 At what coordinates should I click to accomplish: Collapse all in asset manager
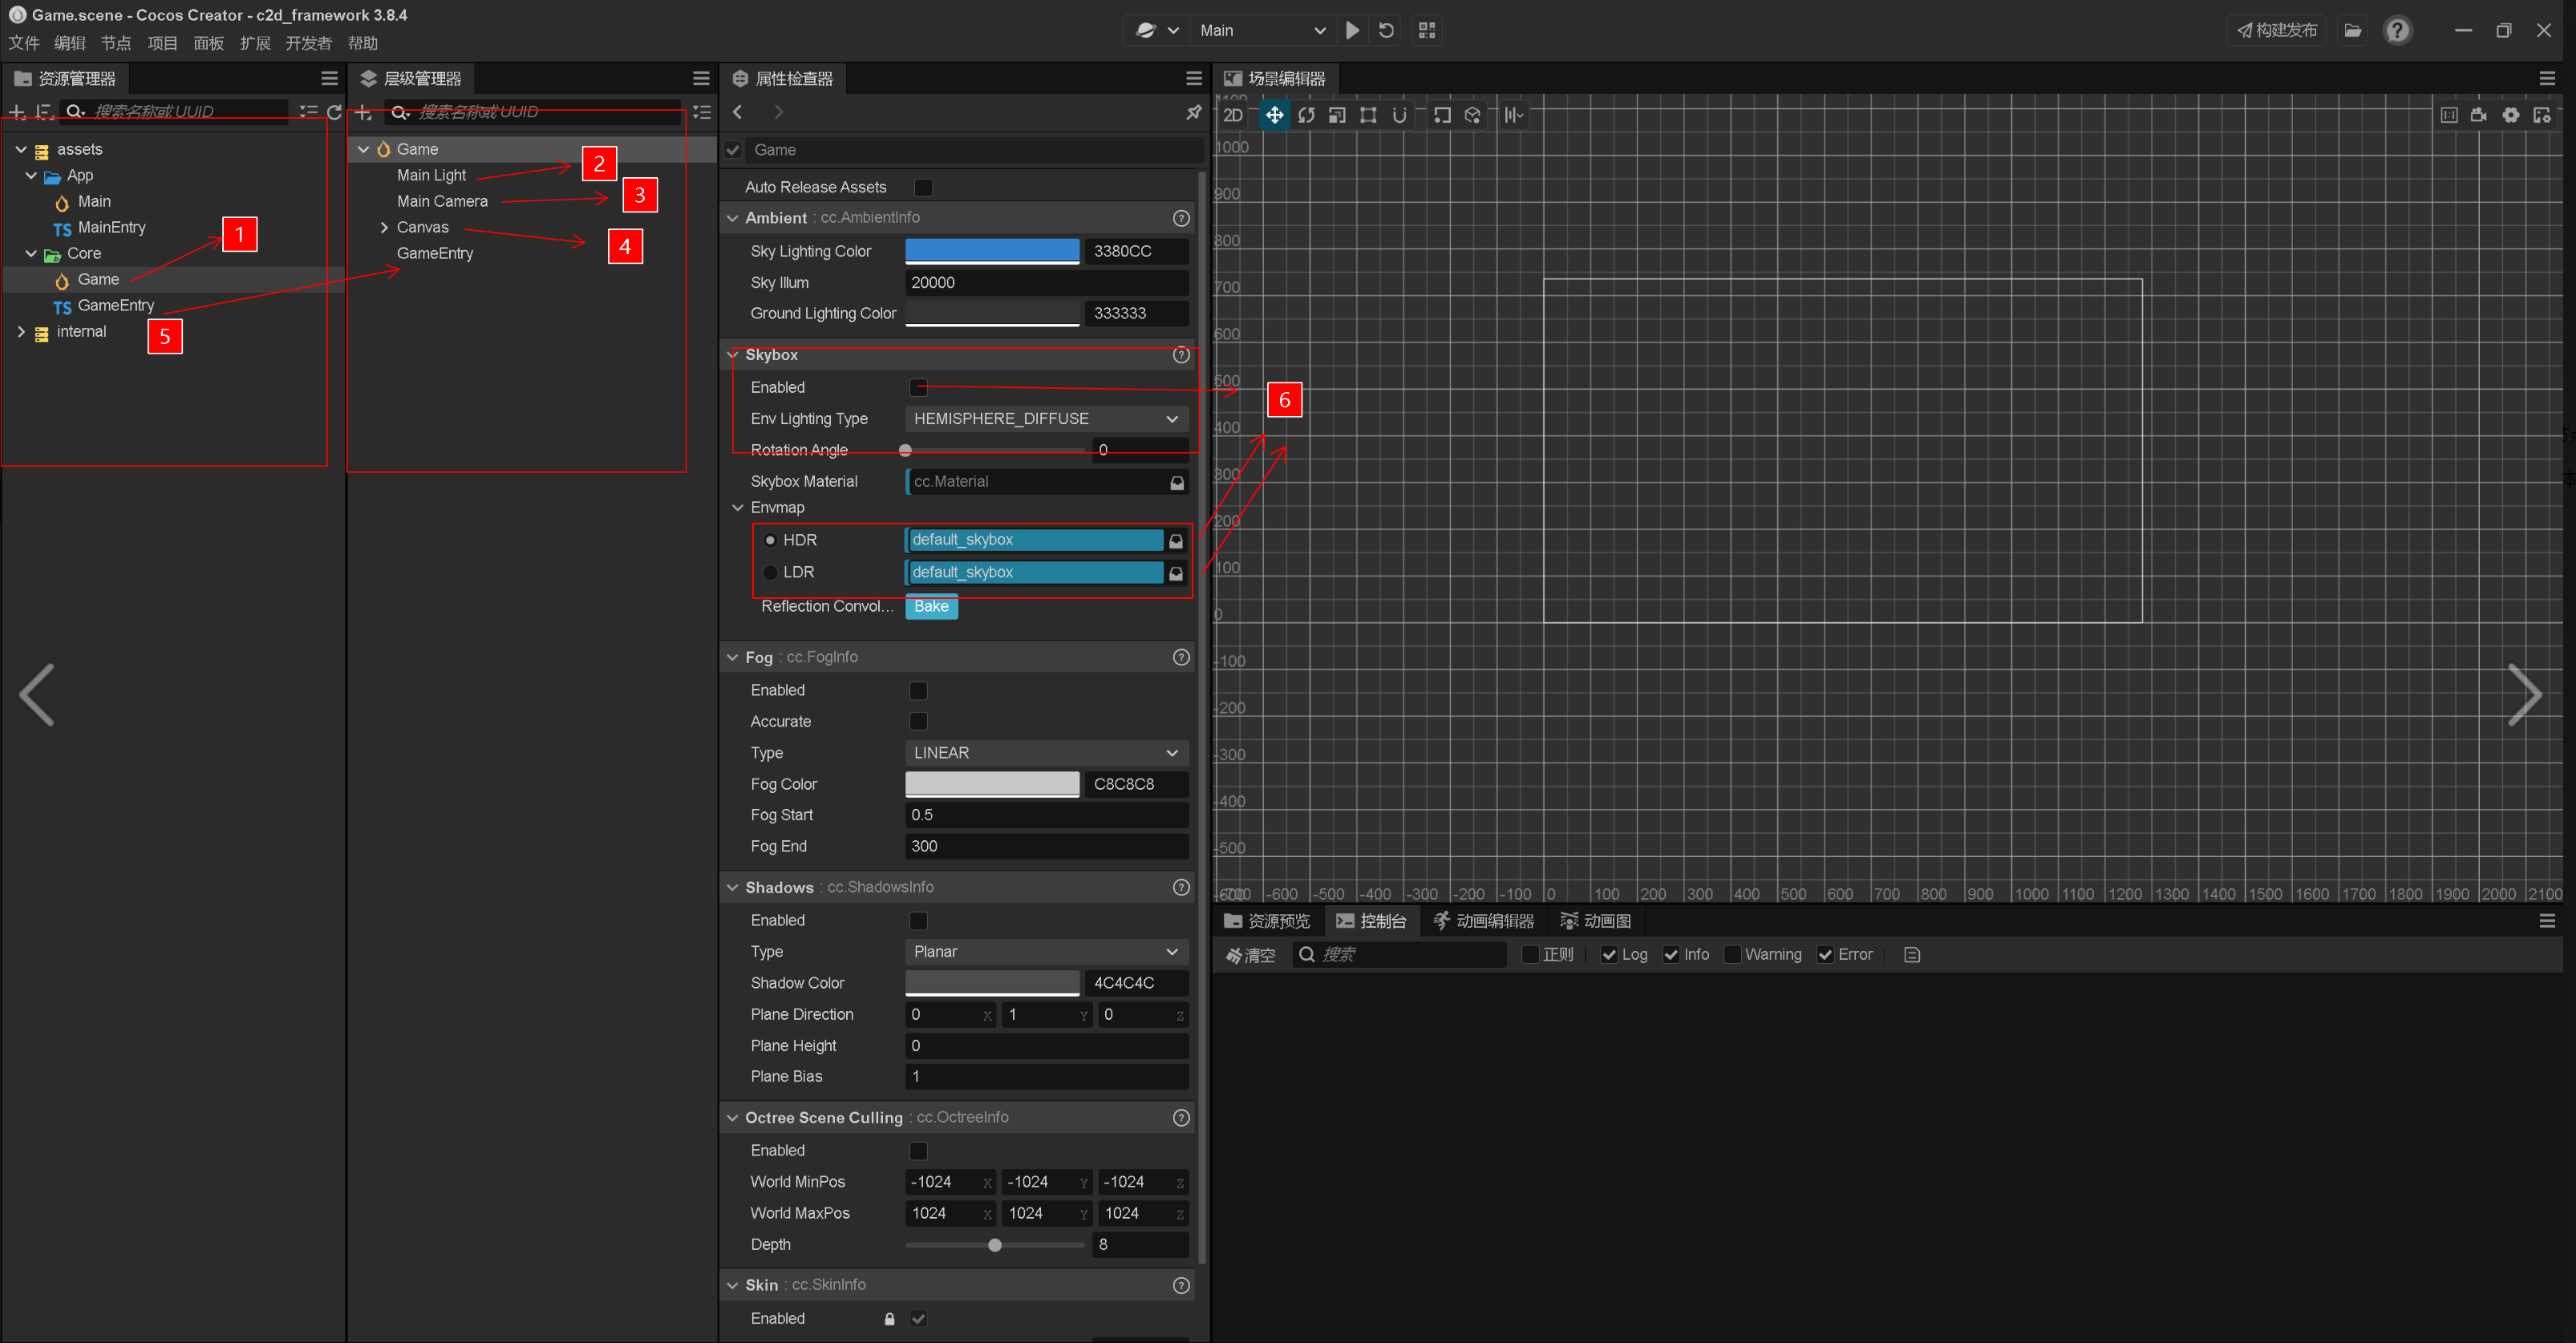tap(308, 112)
